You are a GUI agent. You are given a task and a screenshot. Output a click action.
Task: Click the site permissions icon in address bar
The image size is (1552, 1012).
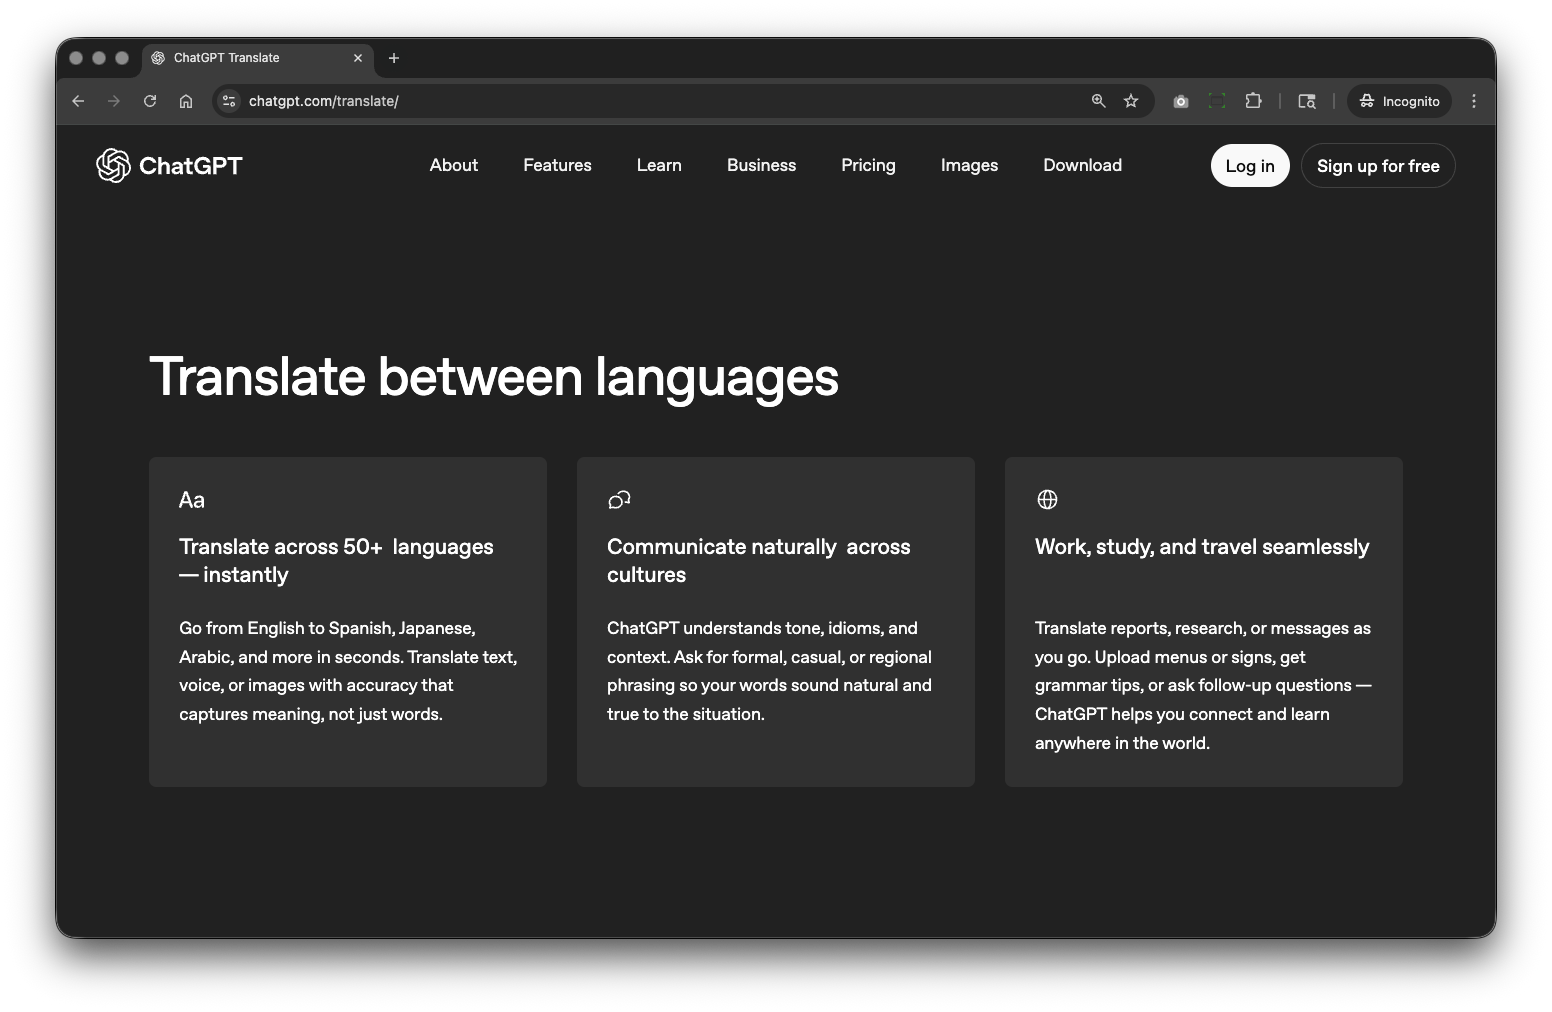(228, 101)
